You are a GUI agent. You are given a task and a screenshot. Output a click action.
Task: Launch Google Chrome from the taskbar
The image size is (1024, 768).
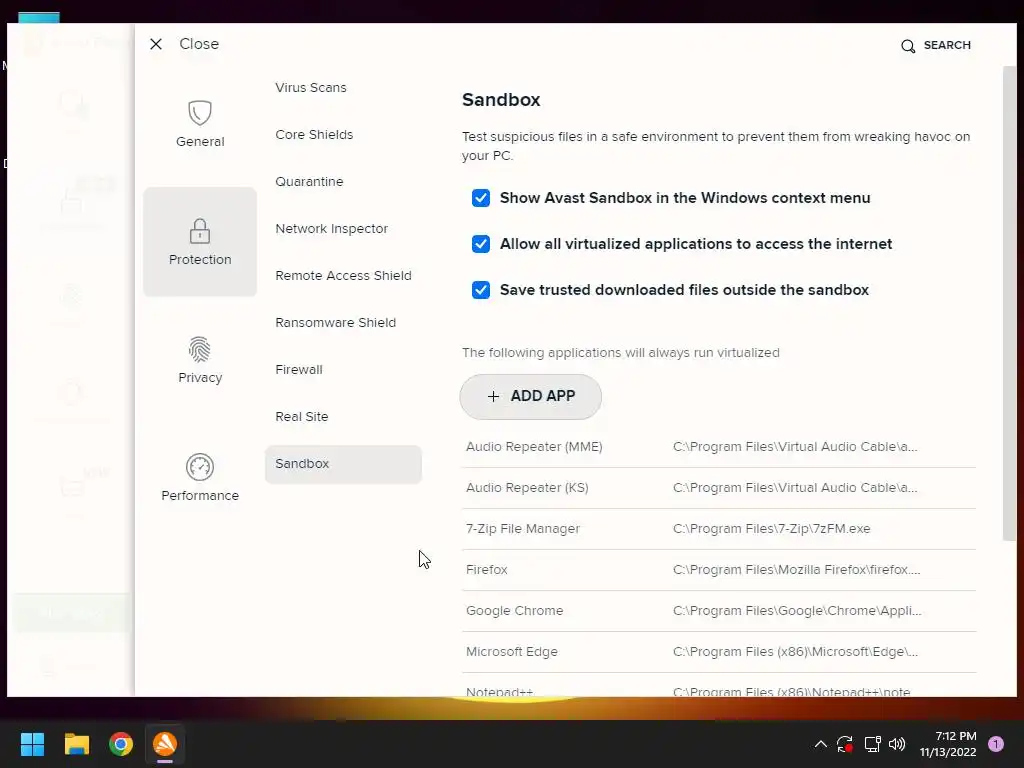point(121,744)
